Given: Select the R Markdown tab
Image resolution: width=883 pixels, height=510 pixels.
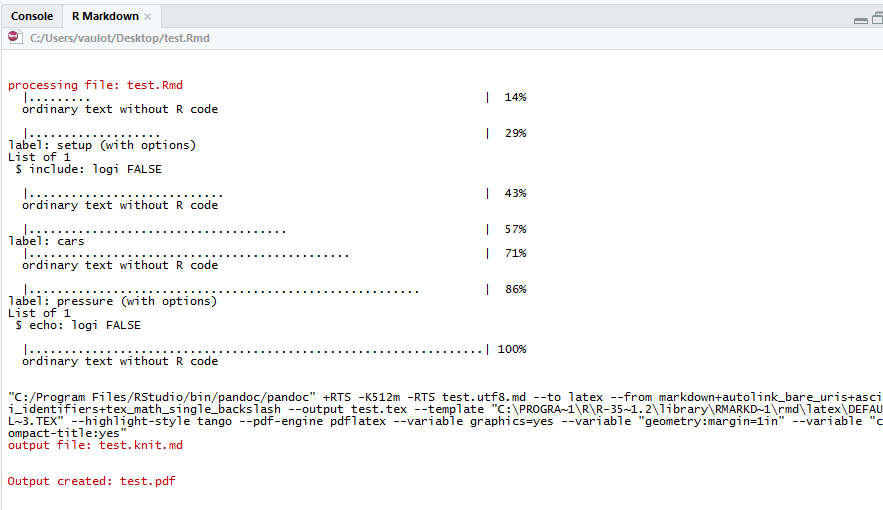Looking at the screenshot, I should pos(103,16).
